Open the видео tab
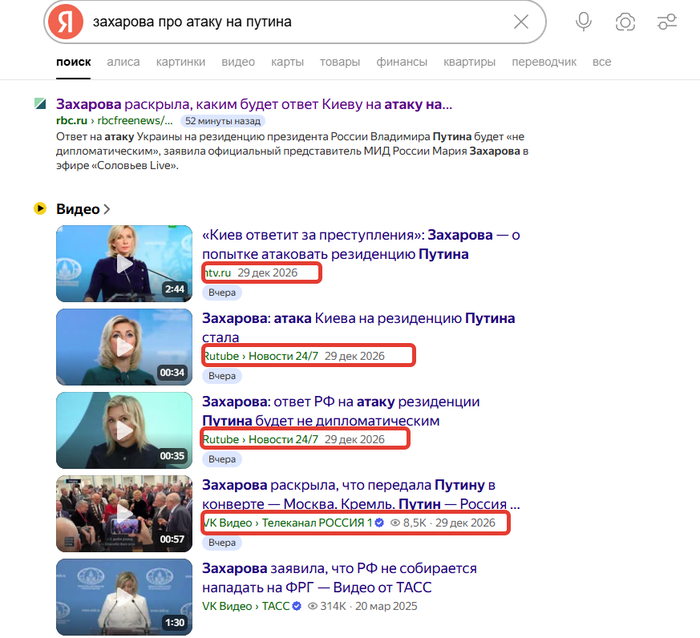This screenshot has height=638, width=700. [238, 62]
